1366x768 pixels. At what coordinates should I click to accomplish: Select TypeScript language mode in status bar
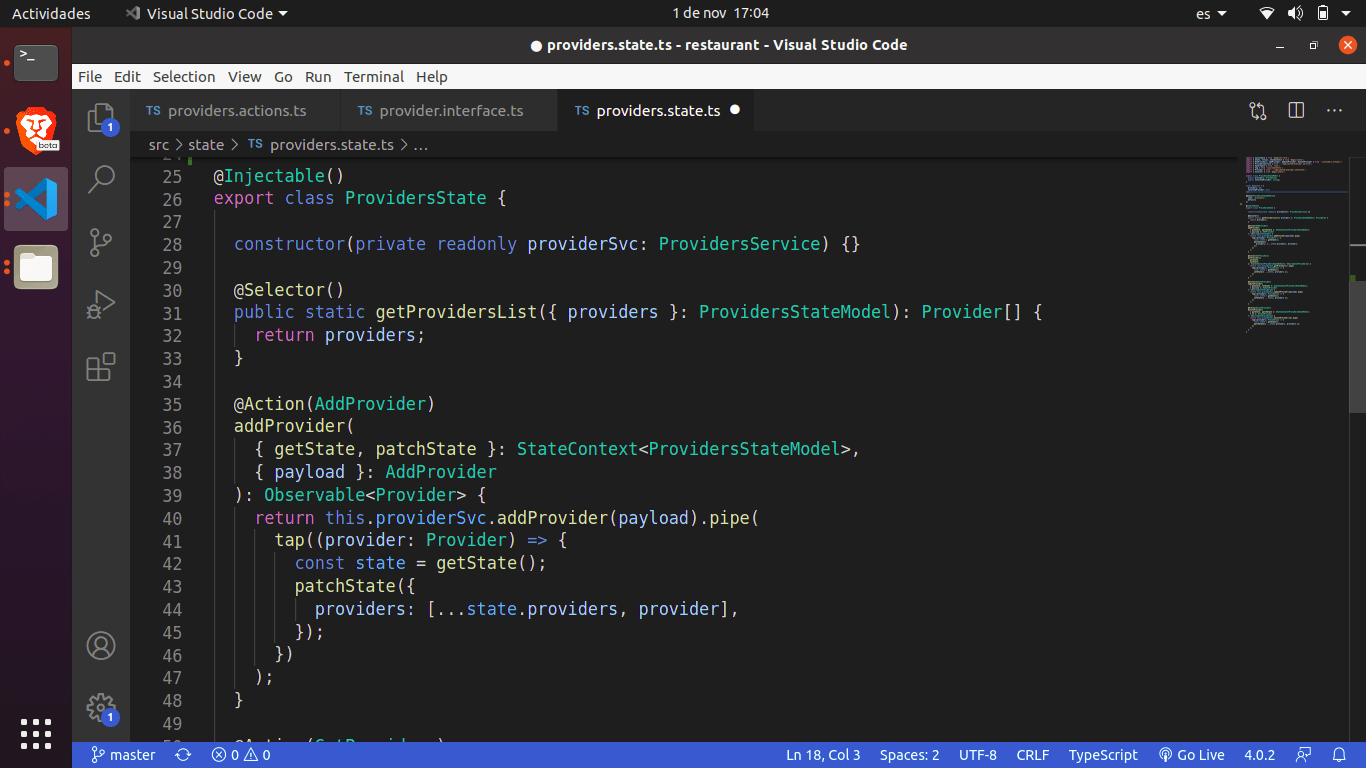pos(1103,755)
